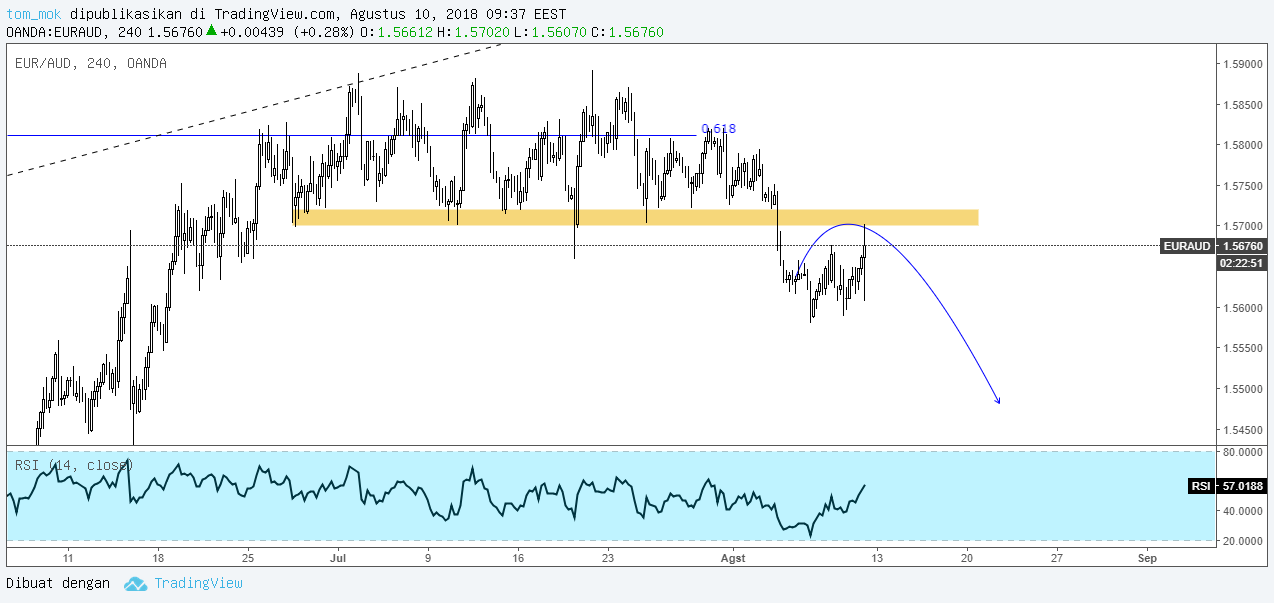Select the RSI (14, close) indicator label
Image resolution: width=1274 pixels, height=603 pixels.
click(74, 465)
